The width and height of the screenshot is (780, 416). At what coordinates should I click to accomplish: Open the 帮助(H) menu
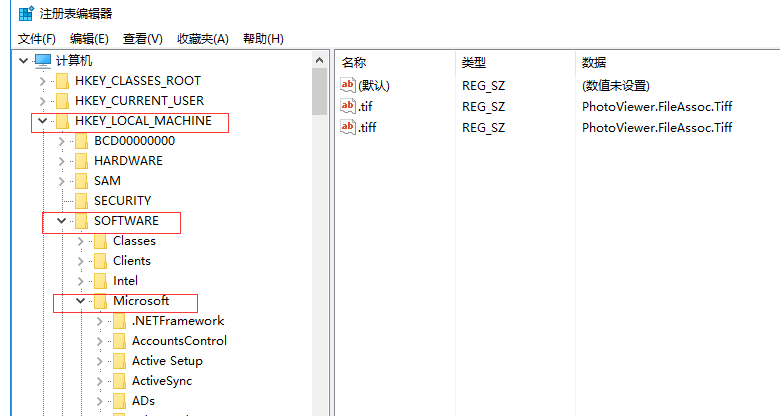[263, 39]
